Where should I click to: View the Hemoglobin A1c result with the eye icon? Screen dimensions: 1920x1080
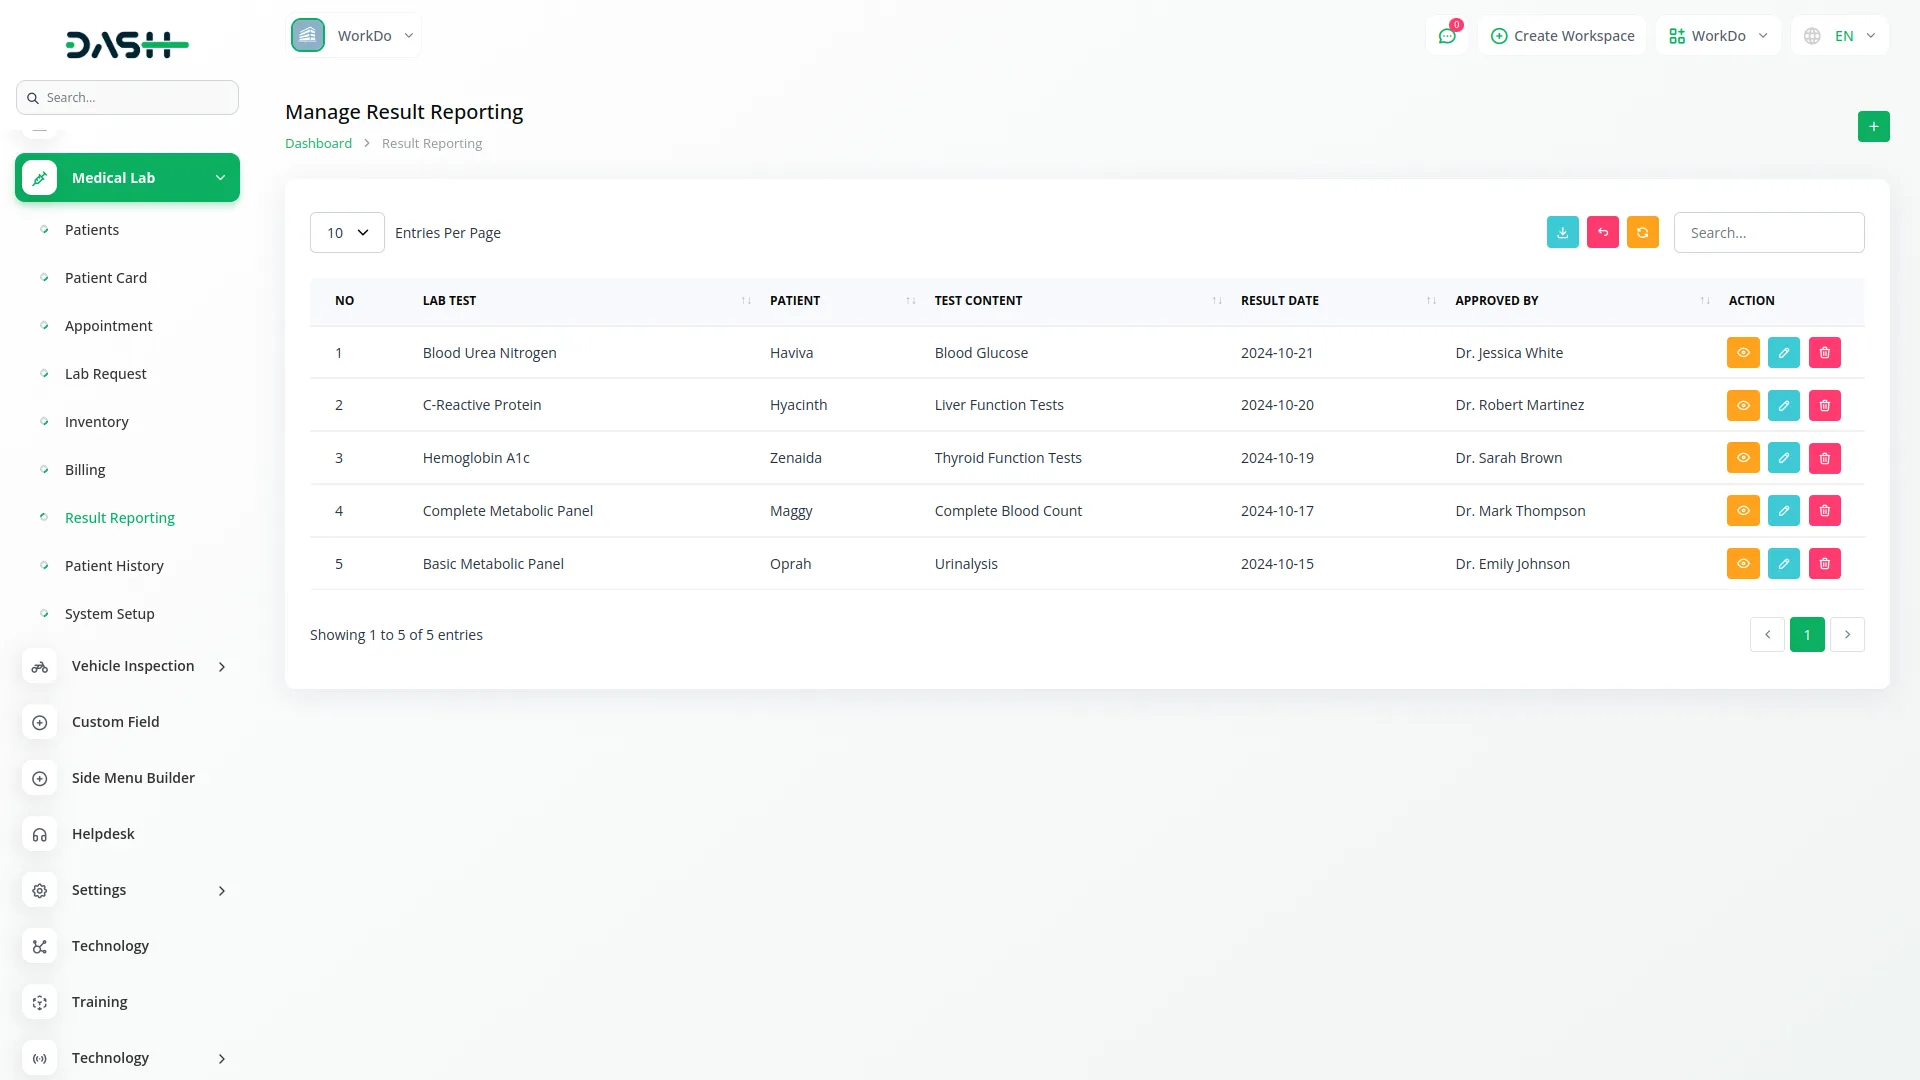coord(1742,458)
